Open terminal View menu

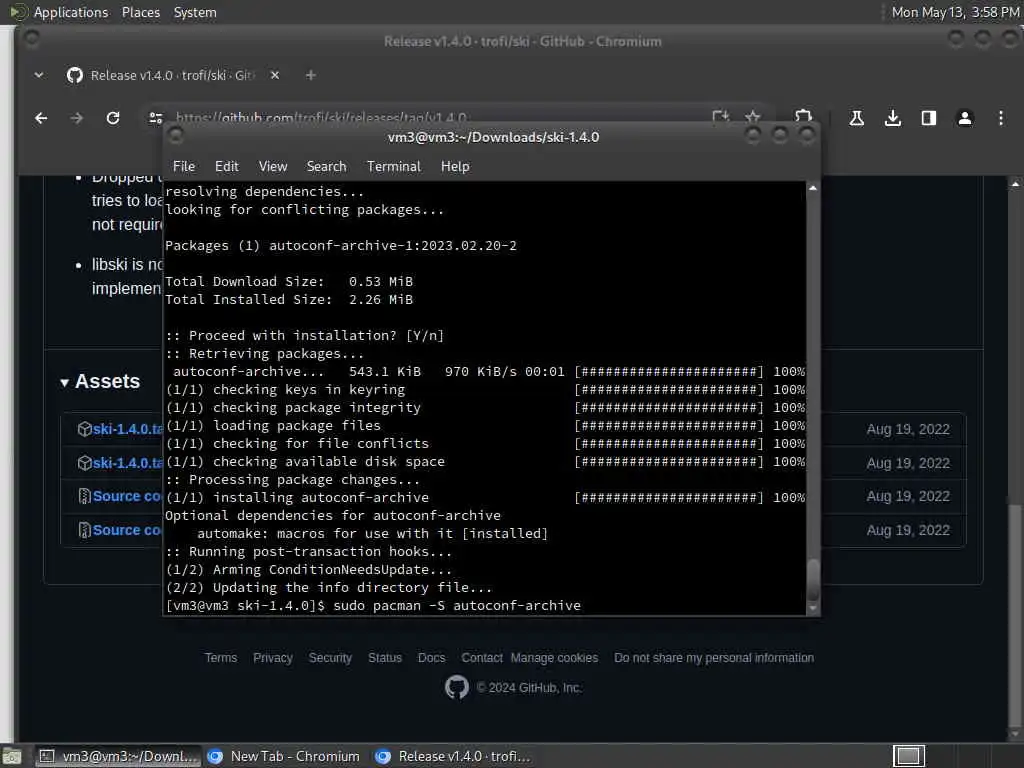coord(272,167)
